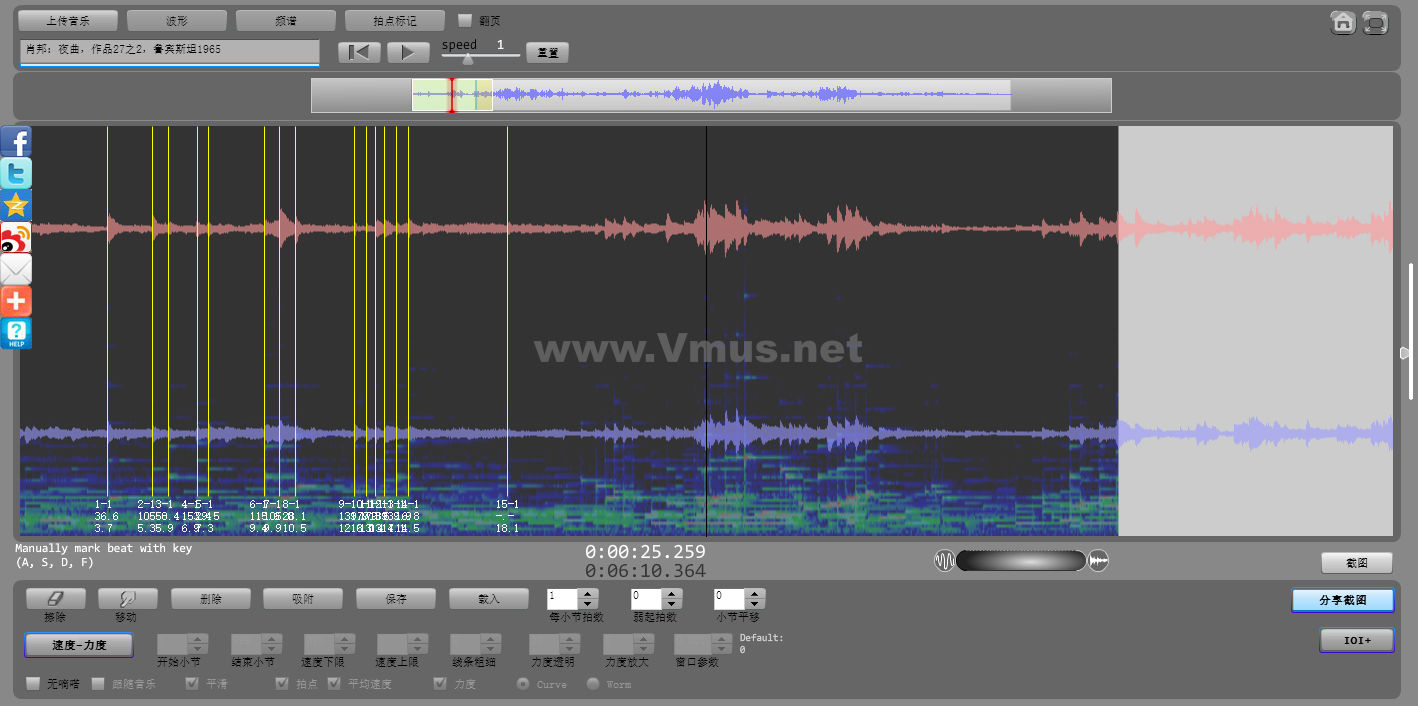Select the eraser (擦除) tool
The image size is (1418, 706).
[x=55, y=598]
